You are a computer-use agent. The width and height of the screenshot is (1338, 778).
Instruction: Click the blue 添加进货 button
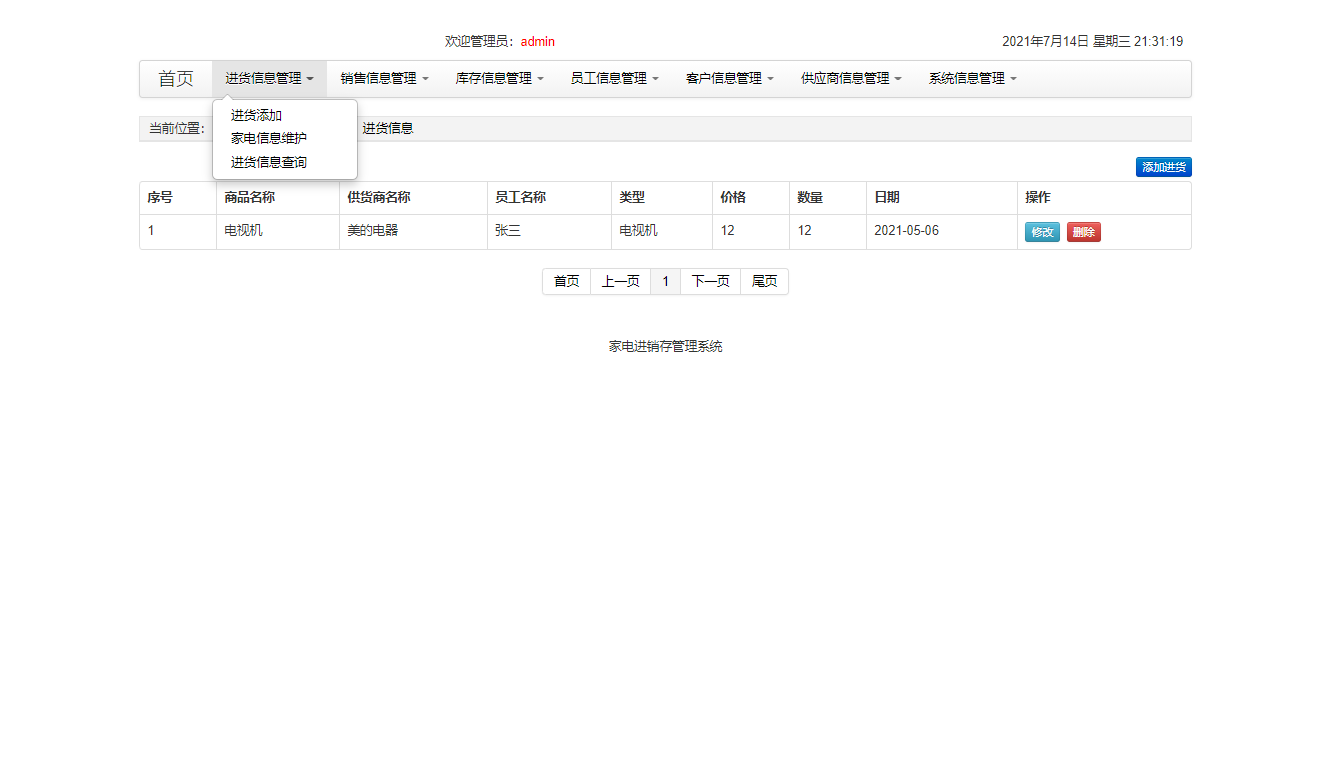(x=1163, y=166)
